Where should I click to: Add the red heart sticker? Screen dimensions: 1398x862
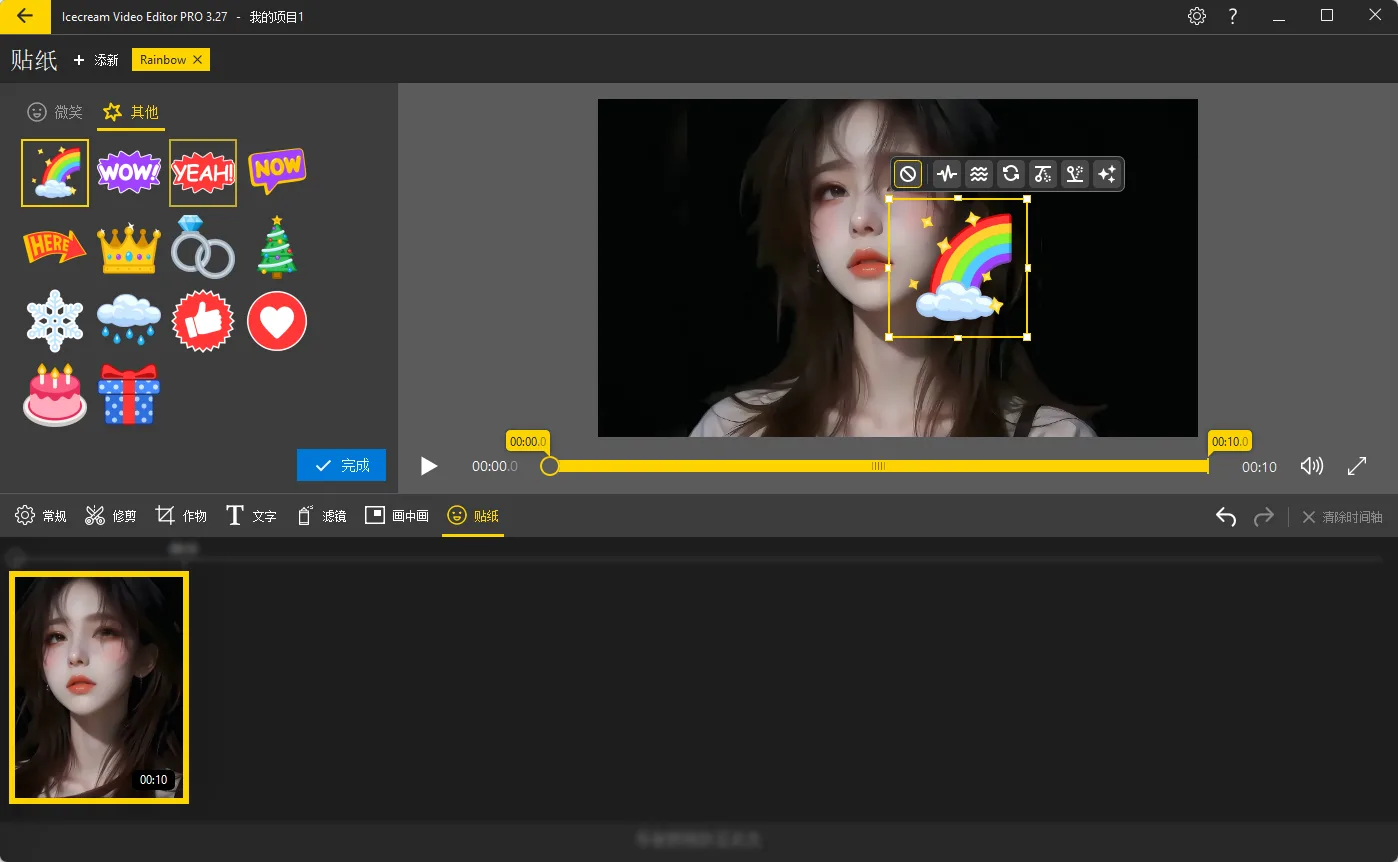click(x=277, y=321)
